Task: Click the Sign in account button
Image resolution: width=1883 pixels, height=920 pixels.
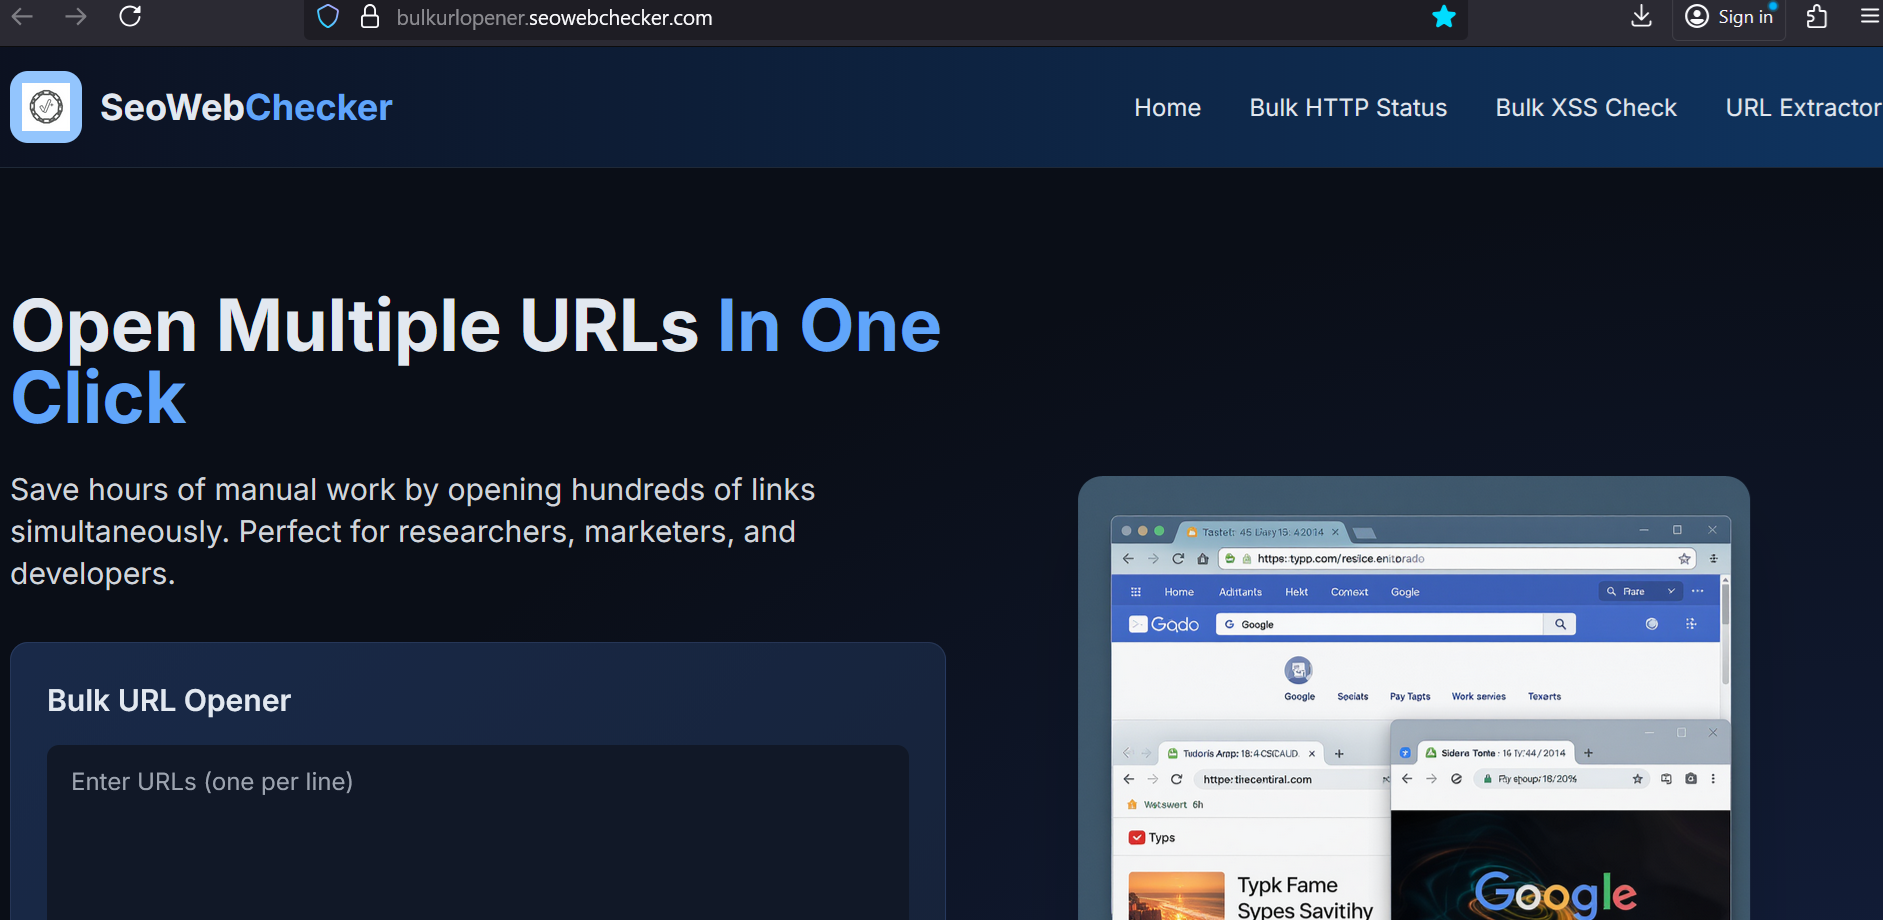Action: coord(1729,17)
